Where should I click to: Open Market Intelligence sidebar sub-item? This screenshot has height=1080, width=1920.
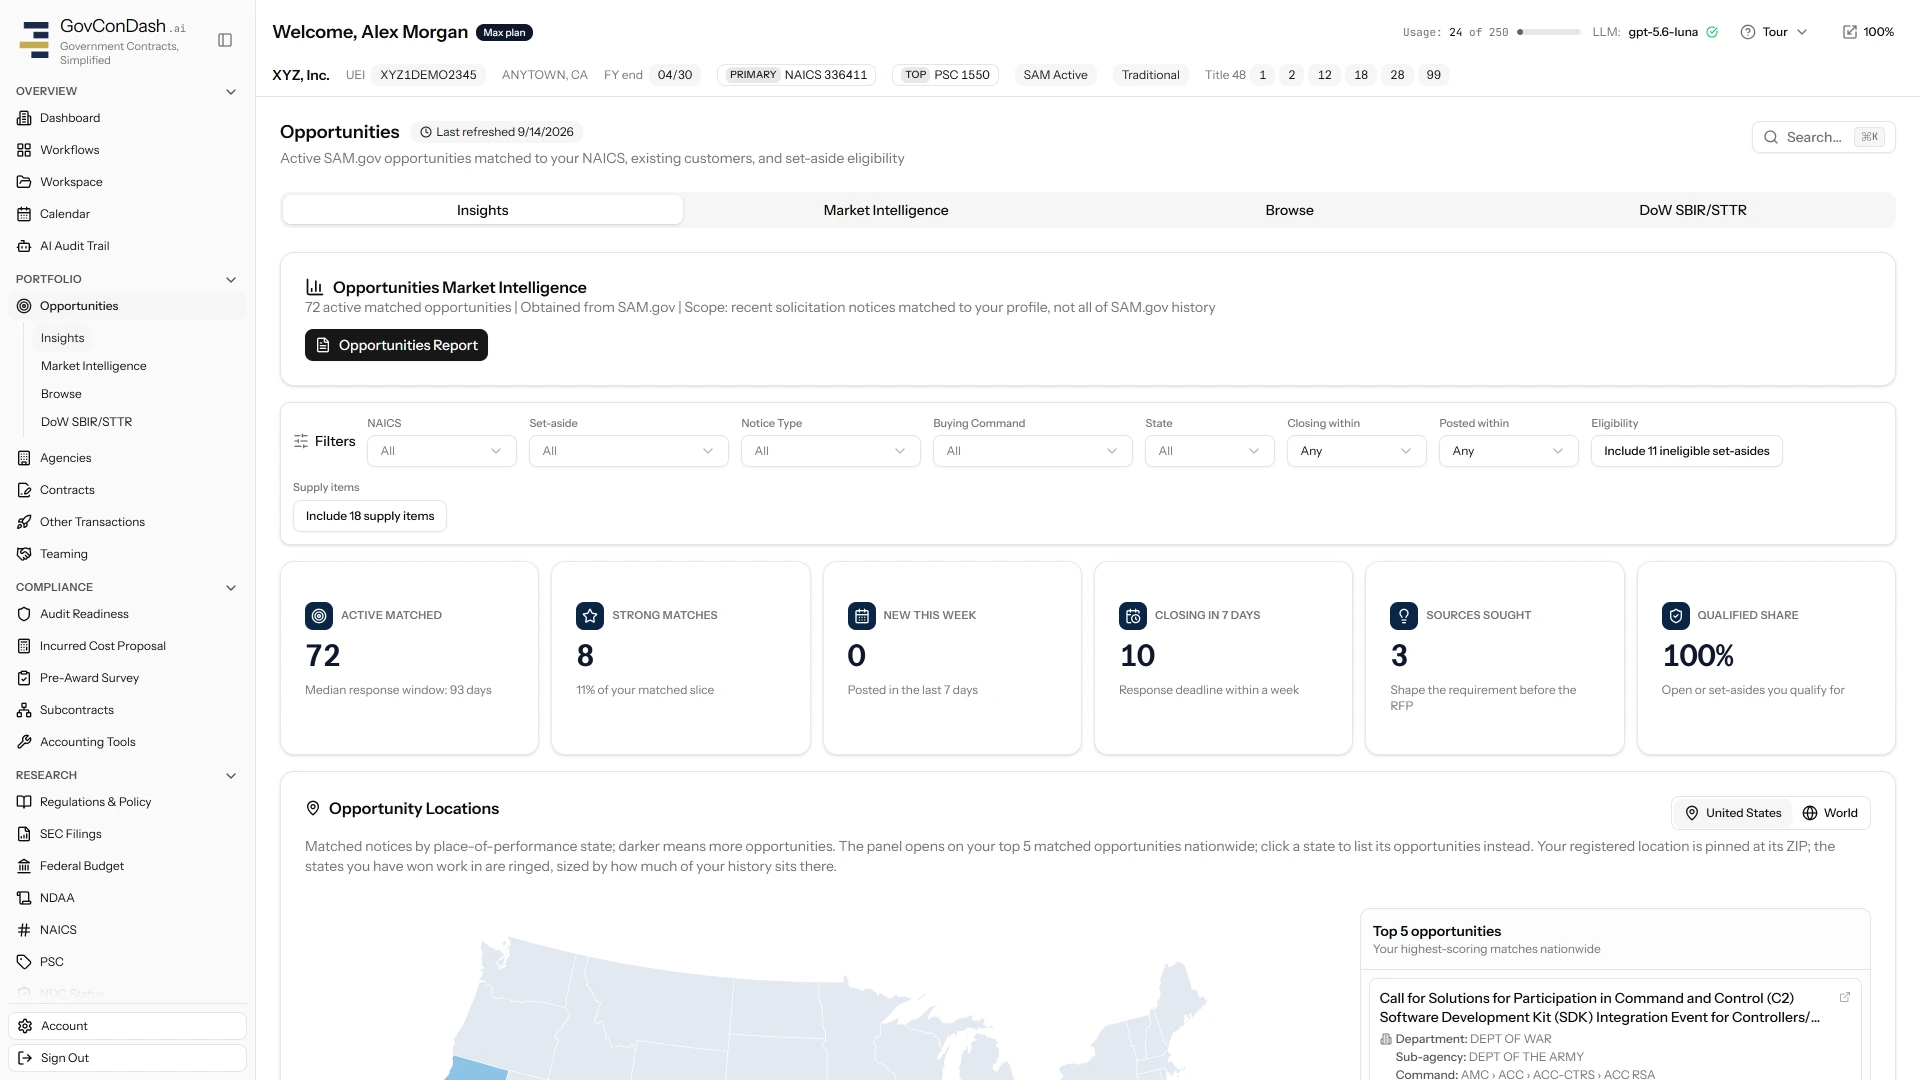[94, 366]
